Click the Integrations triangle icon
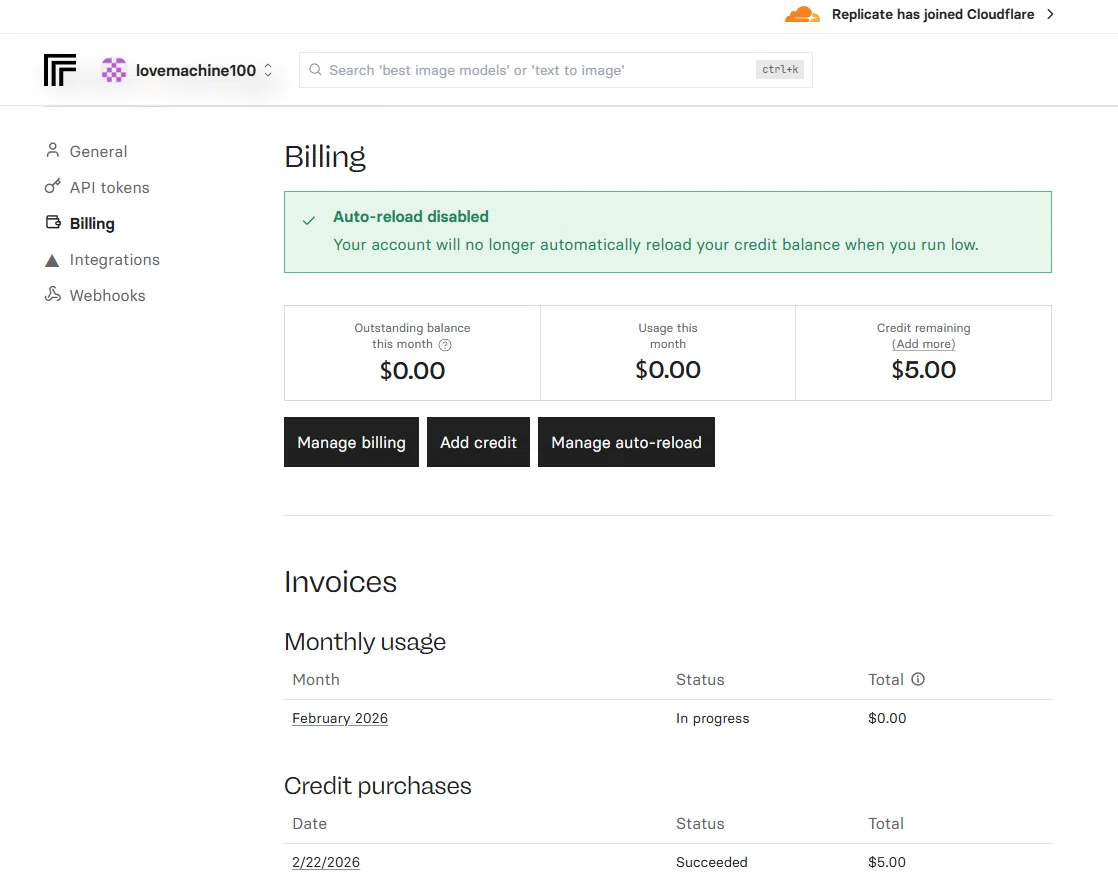The image size is (1118, 895). 52,260
